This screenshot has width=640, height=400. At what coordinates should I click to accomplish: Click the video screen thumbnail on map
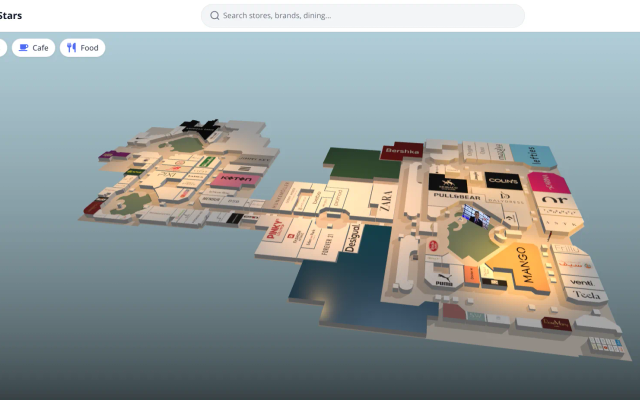click(476, 216)
